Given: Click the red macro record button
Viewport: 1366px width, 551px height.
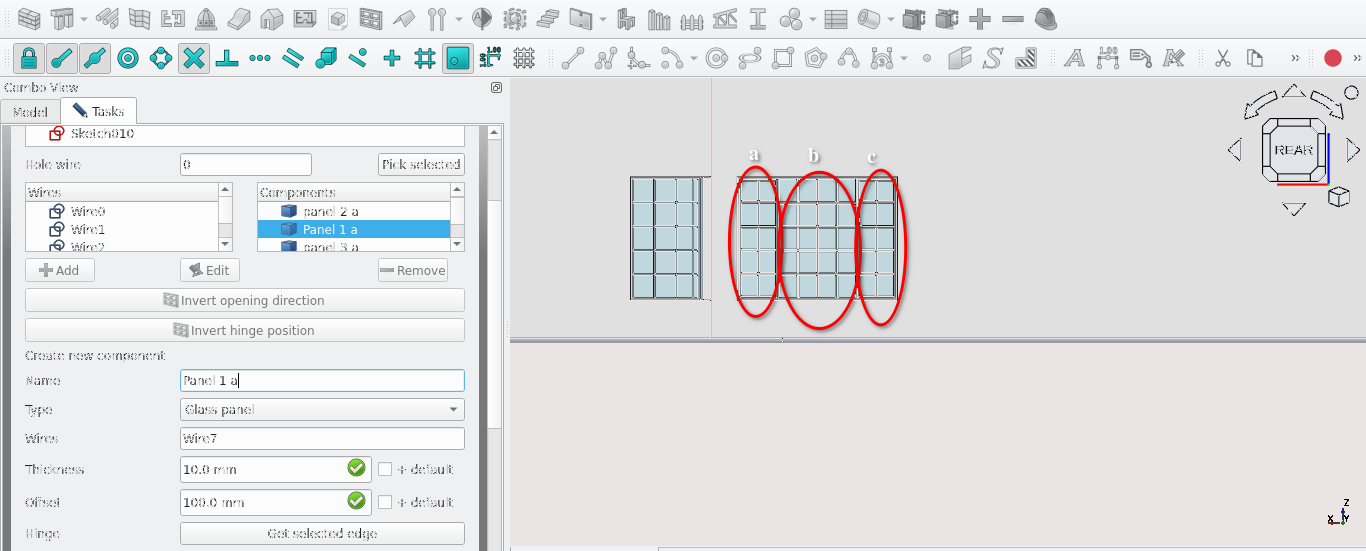Looking at the screenshot, I should (1332, 58).
